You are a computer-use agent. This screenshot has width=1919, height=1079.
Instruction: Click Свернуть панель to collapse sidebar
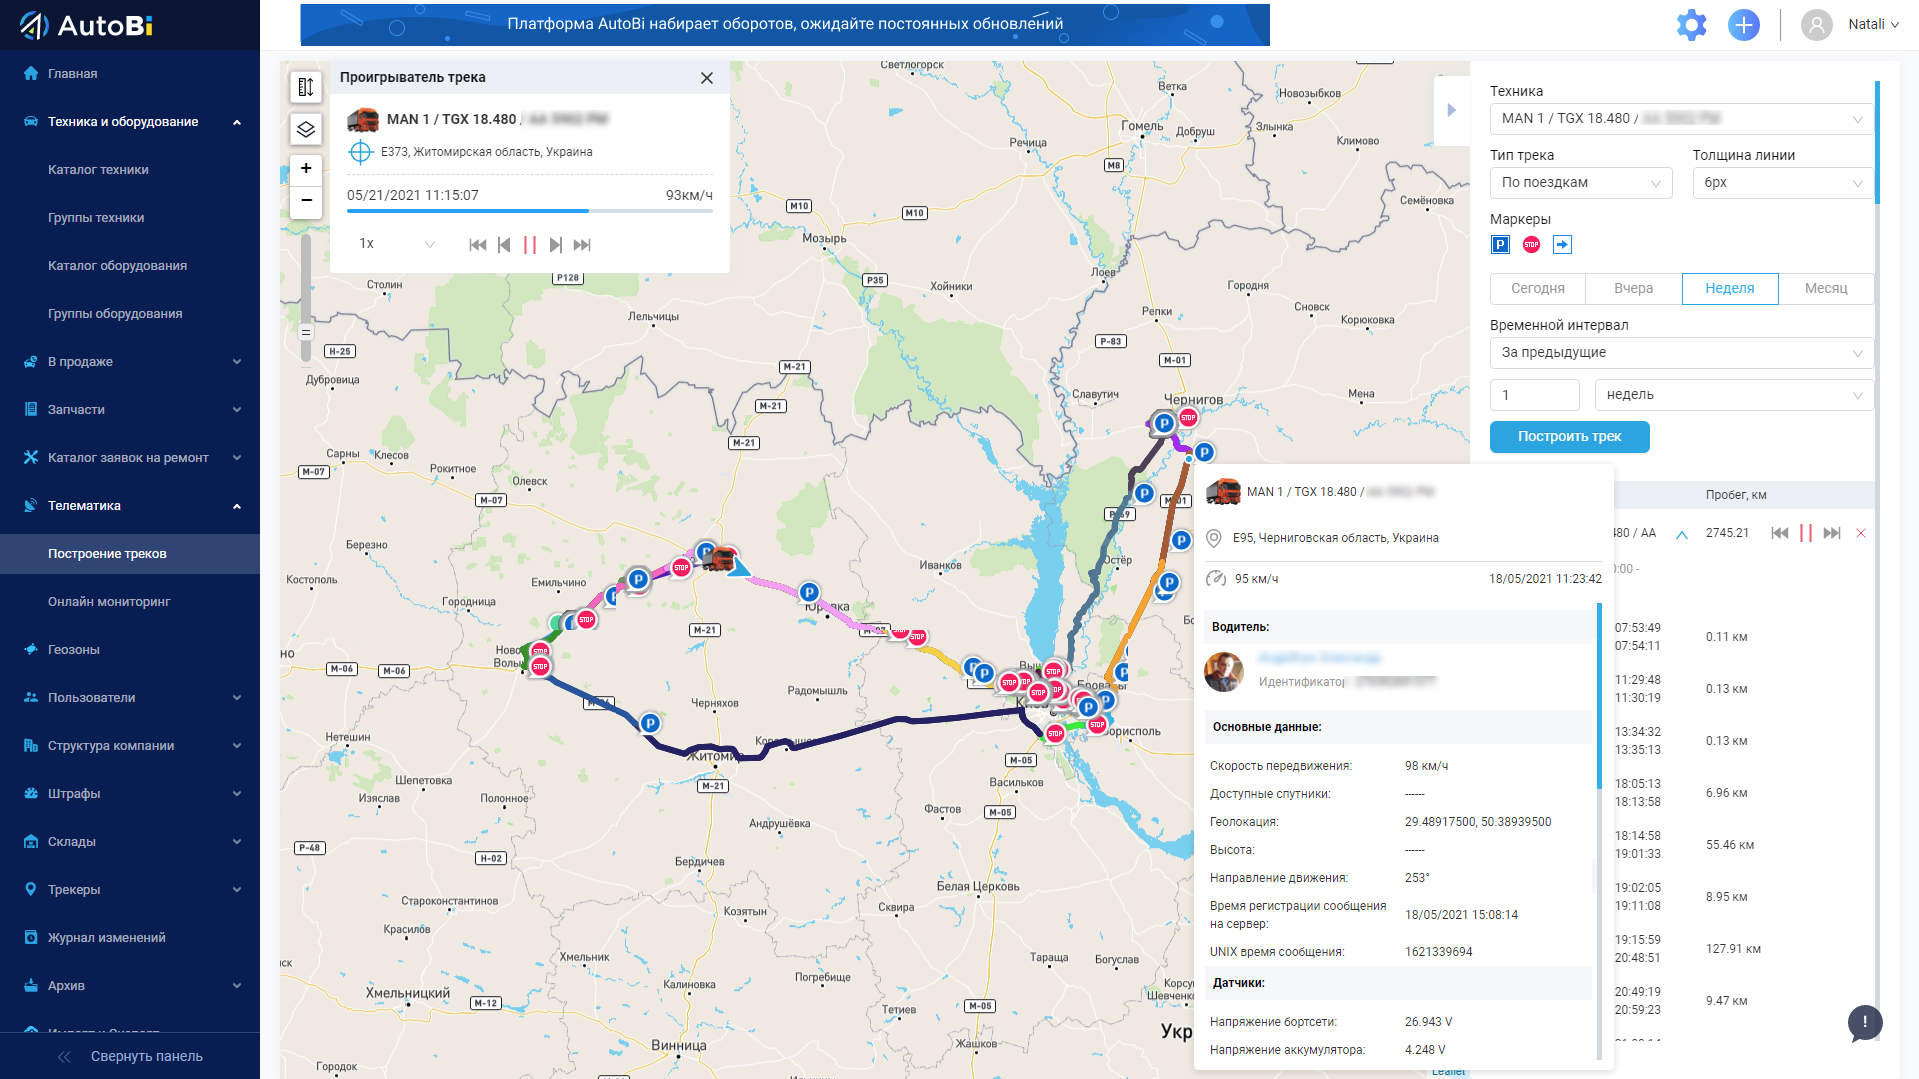click(130, 1057)
